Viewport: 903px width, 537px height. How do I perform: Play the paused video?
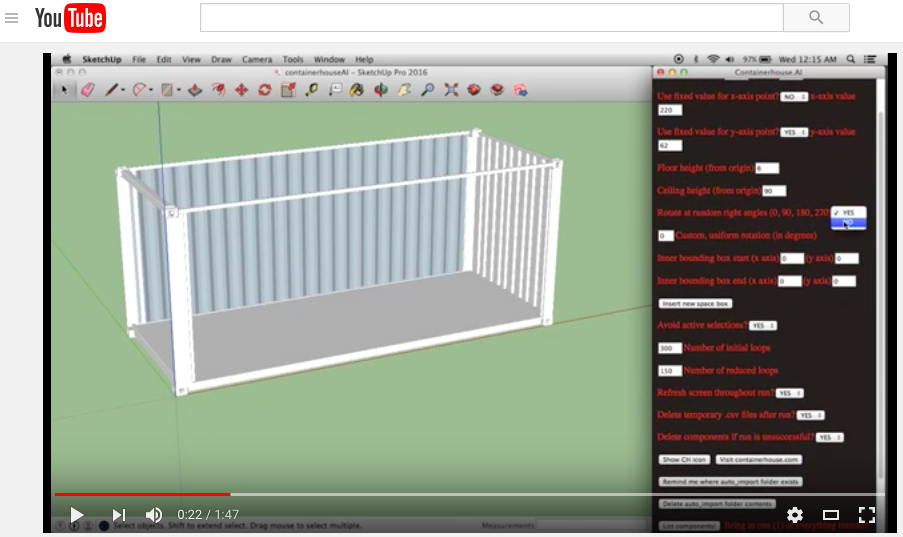click(76, 515)
